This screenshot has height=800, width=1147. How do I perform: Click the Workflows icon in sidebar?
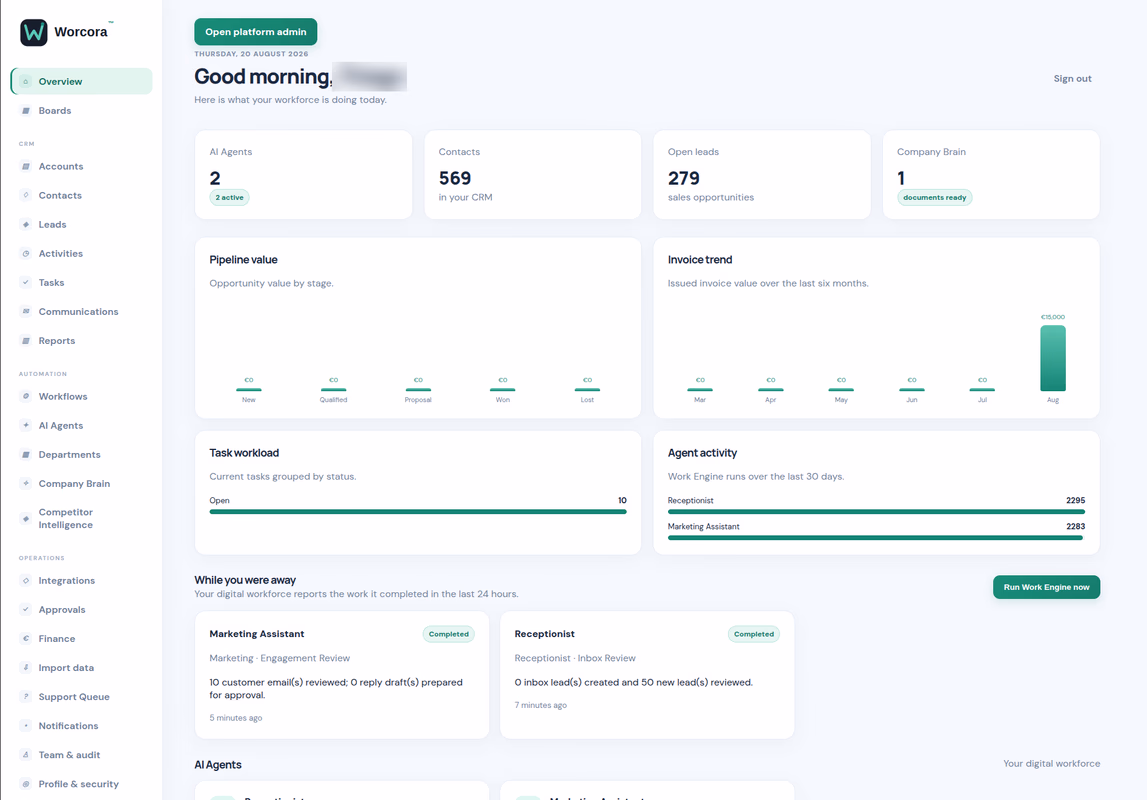click(26, 396)
